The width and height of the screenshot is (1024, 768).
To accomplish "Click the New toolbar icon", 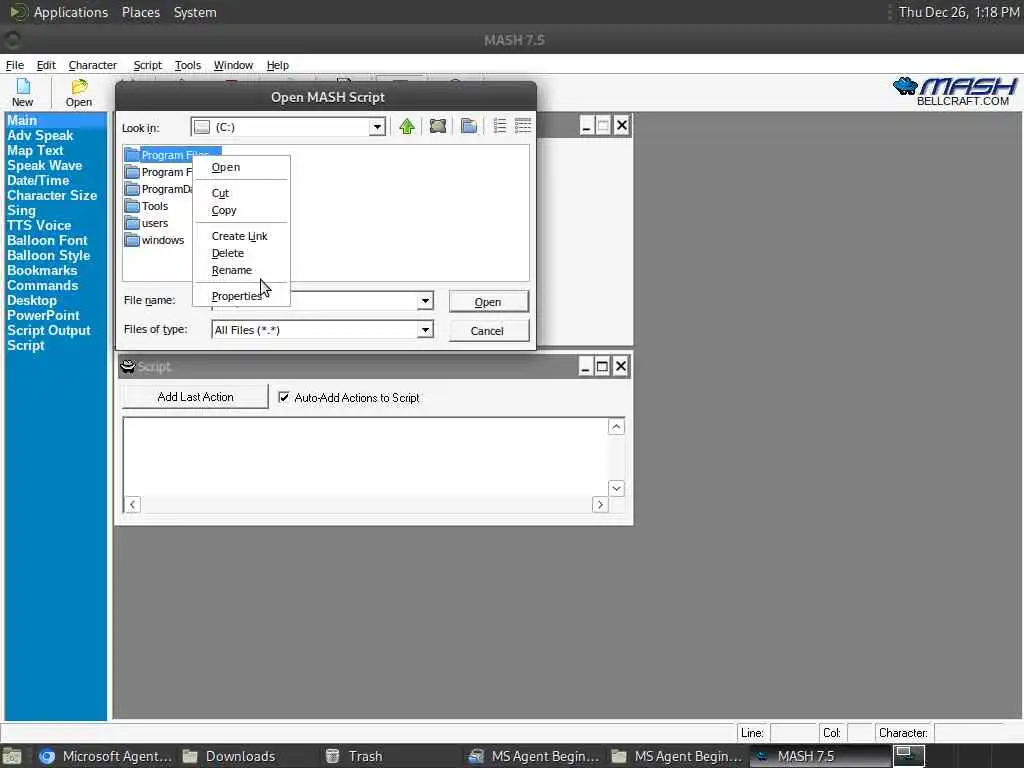I will 23,93.
